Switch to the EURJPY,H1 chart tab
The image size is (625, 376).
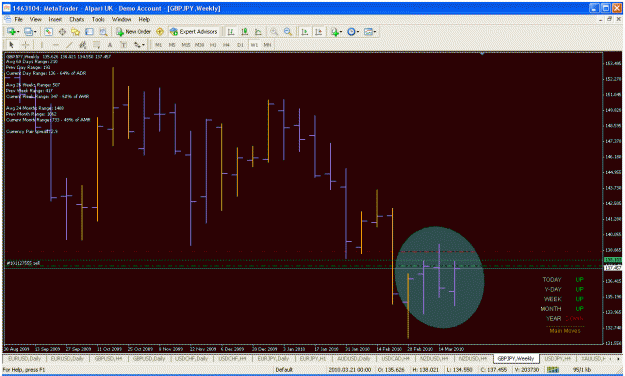pos(313,359)
